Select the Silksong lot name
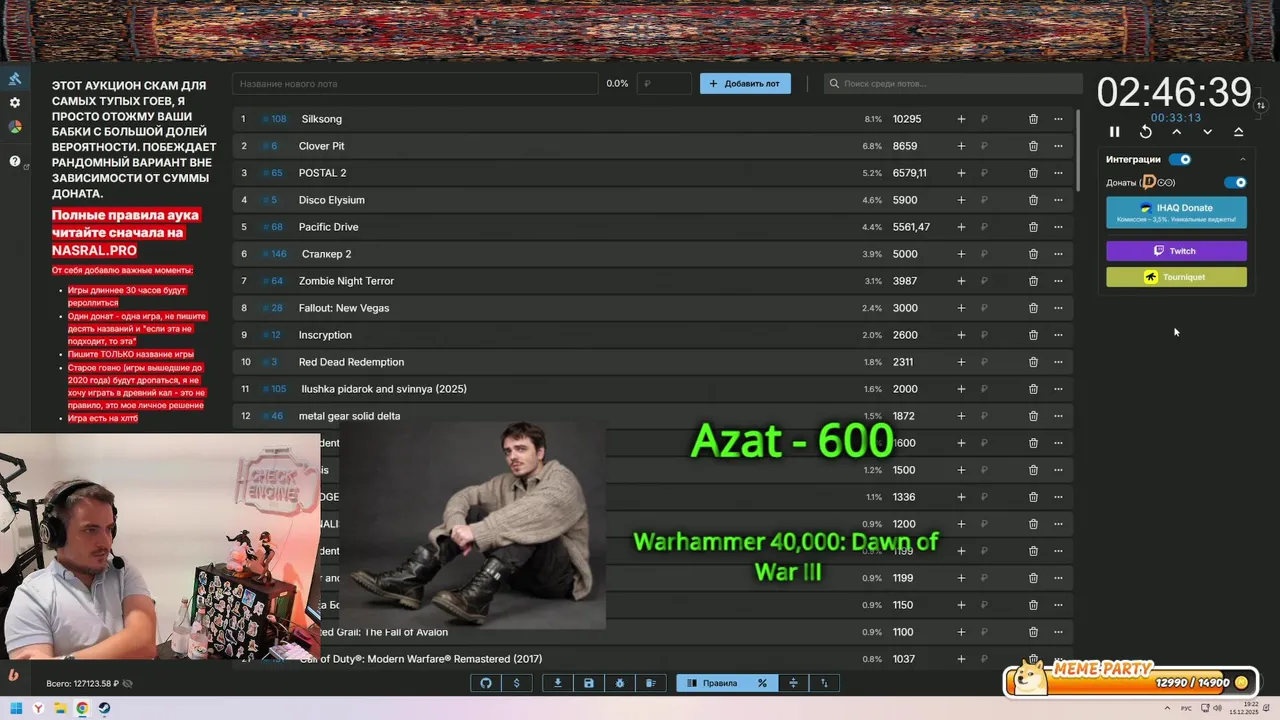Screen dimensions: 1280x720 [322, 119]
